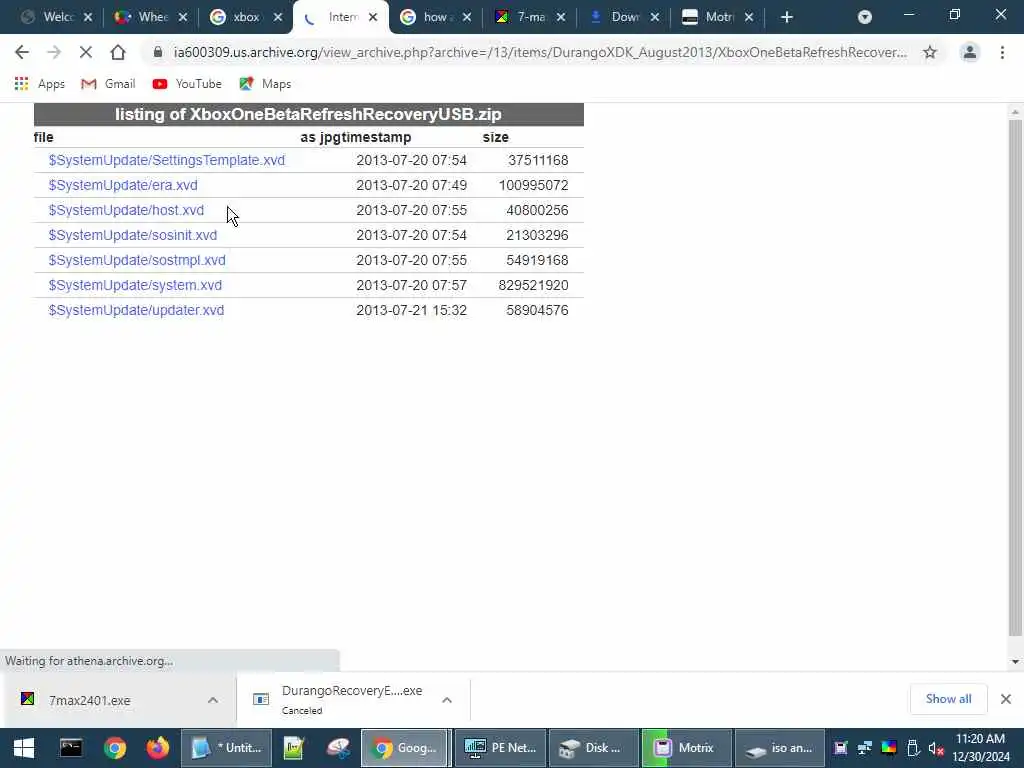
Task: Open $SystemUpdate/sostmpl.xvd file link
Action: (137, 260)
